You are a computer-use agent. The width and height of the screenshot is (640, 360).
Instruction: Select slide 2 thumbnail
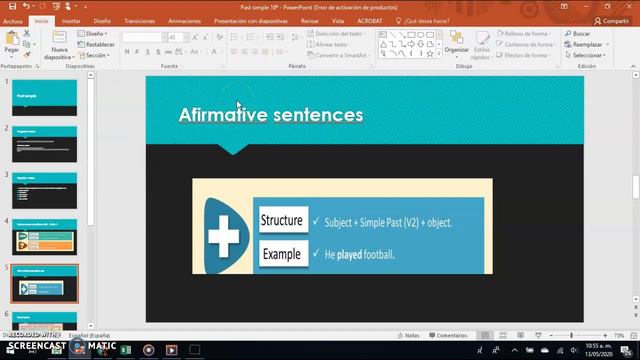[44, 144]
